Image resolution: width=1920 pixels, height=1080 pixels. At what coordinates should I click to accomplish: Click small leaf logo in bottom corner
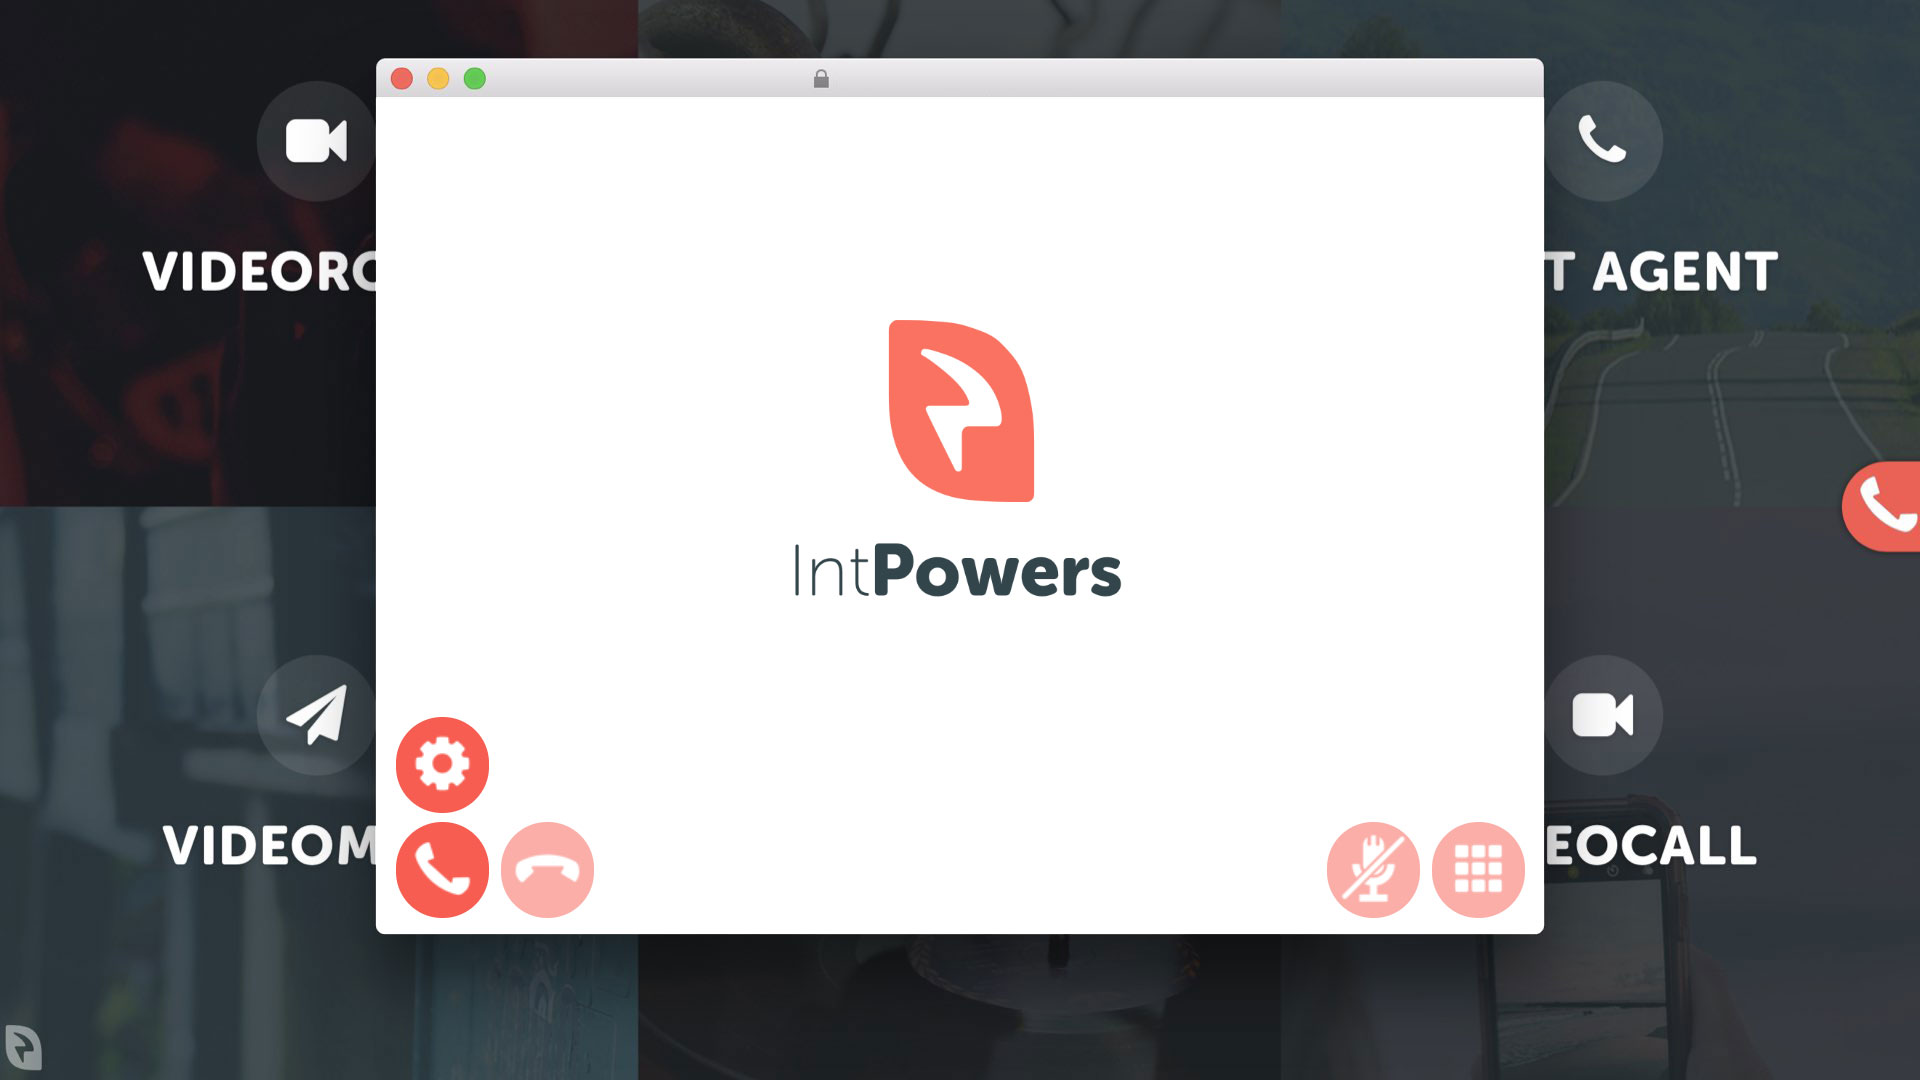pyautogui.click(x=23, y=1047)
